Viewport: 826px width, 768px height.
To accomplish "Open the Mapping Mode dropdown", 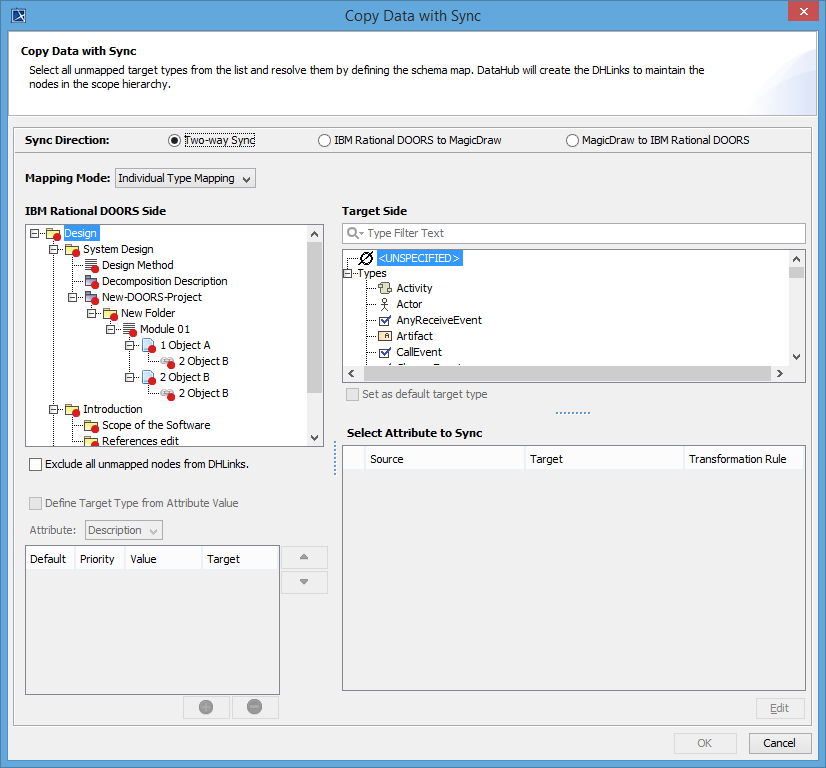I will pos(186,178).
